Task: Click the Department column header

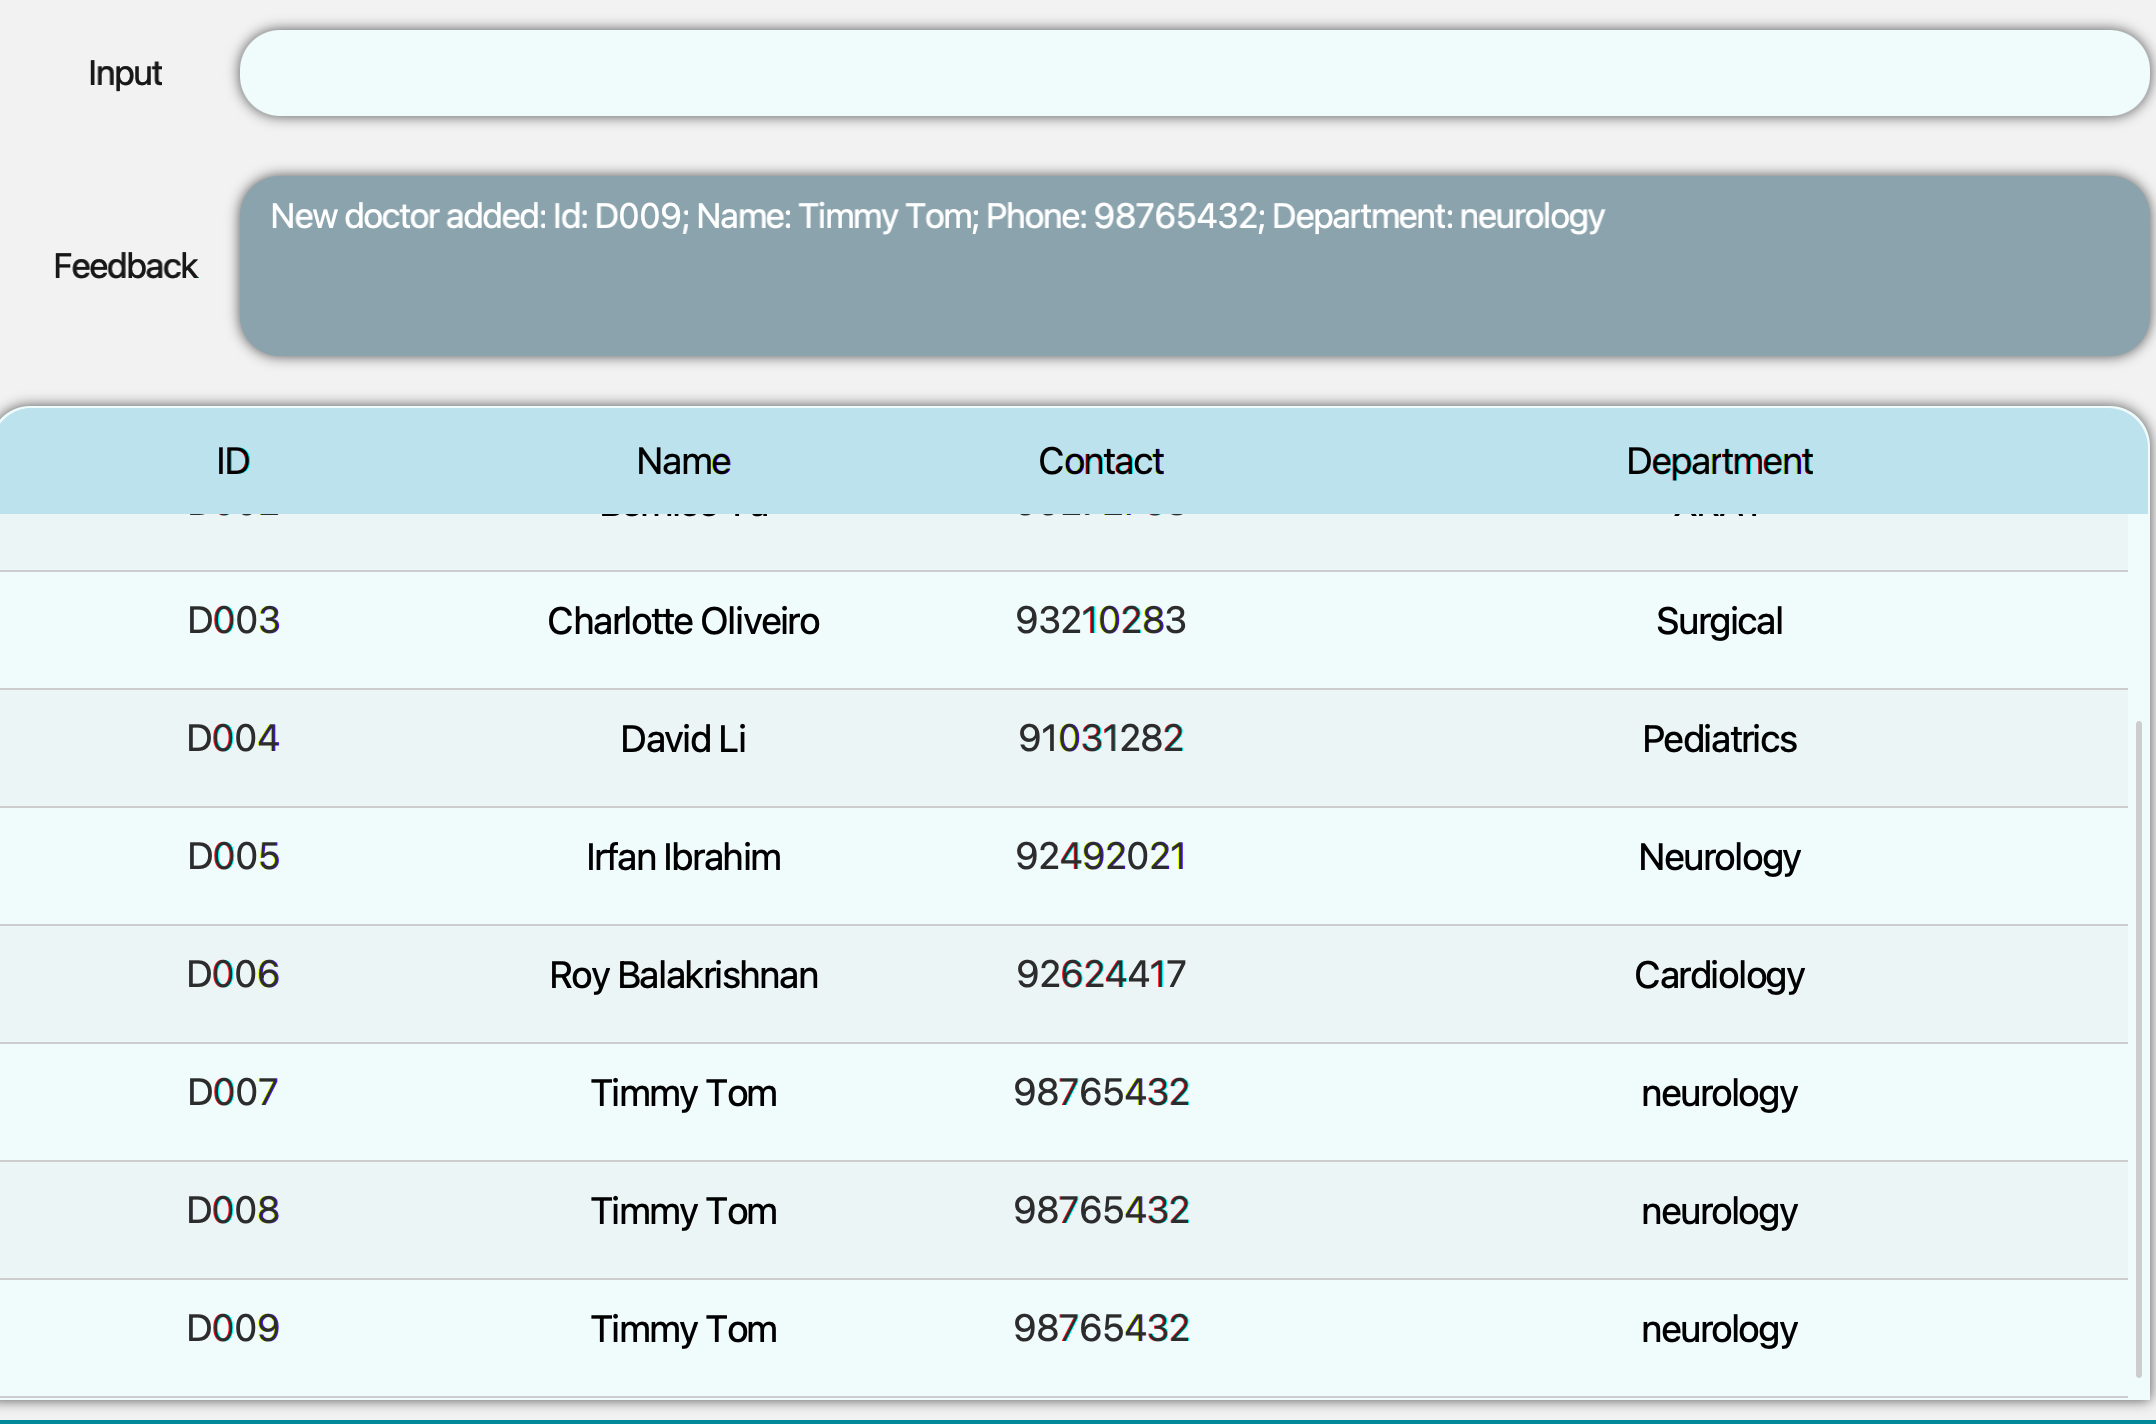Action: pos(1718,462)
